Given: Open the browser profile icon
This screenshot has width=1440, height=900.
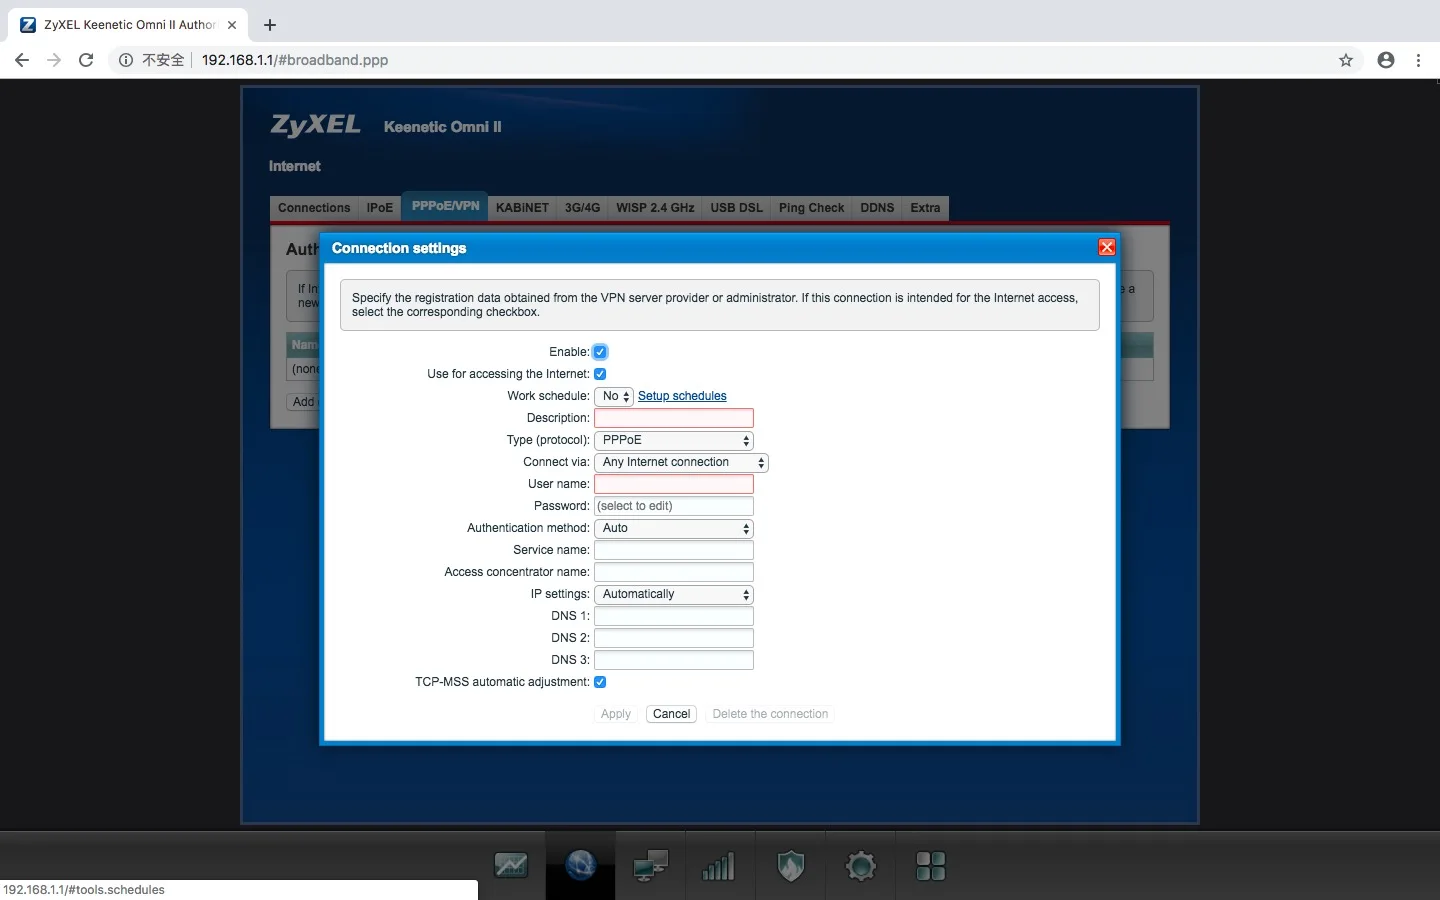Looking at the screenshot, I should (1386, 60).
